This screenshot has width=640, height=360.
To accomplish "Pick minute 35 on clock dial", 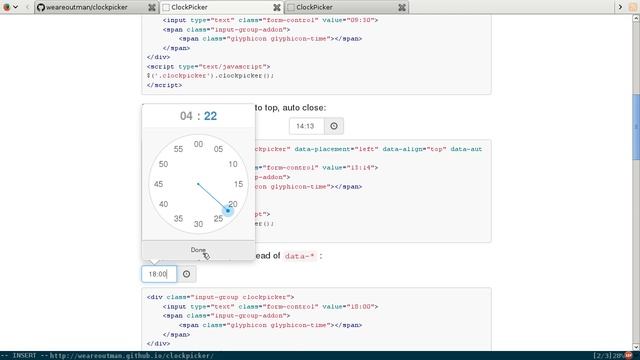I will [x=178, y=219].
